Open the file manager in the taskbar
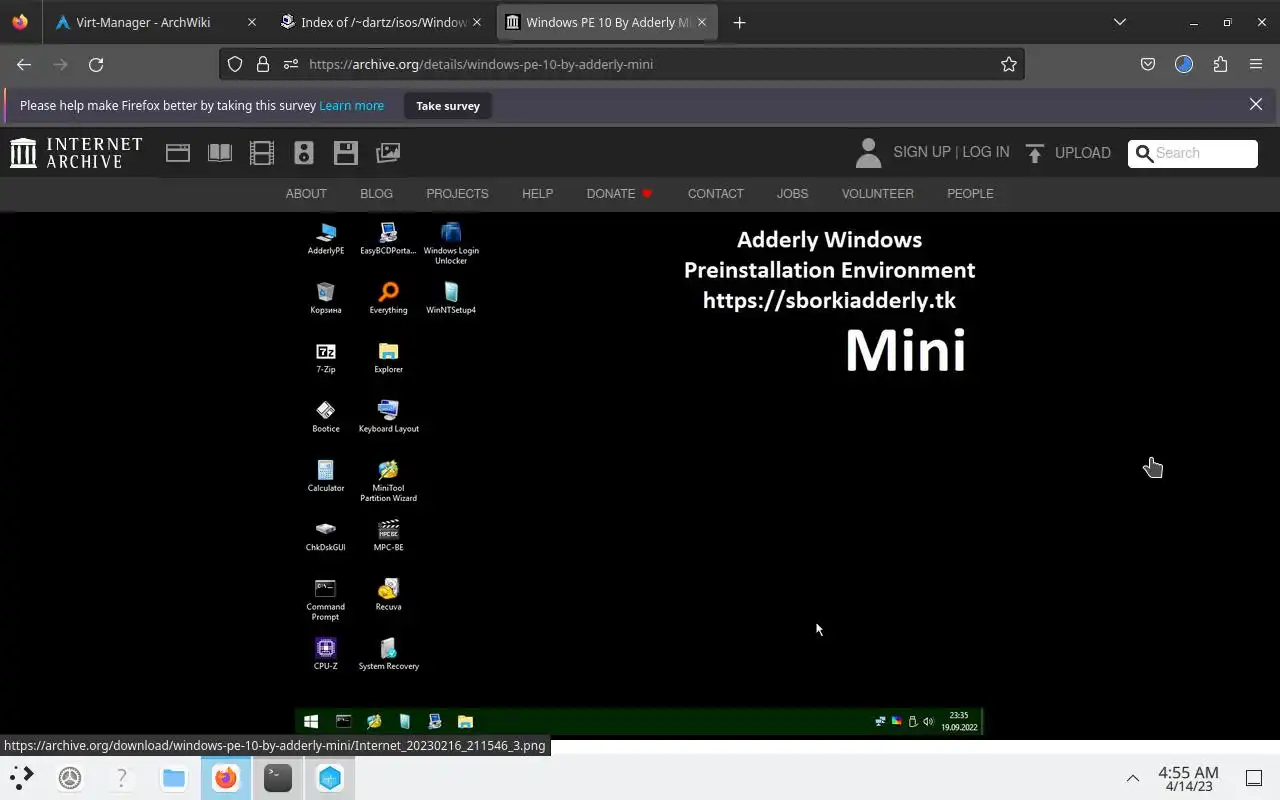This screenshot has height=800, width=1280. click(x=174, y=777)
